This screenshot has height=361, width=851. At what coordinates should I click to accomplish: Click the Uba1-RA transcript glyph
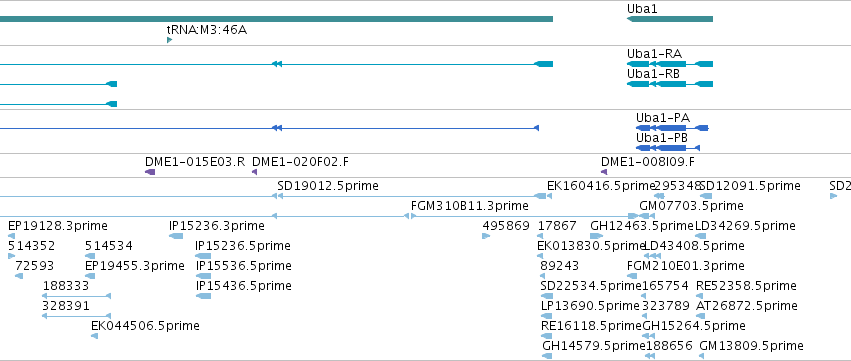670,64
